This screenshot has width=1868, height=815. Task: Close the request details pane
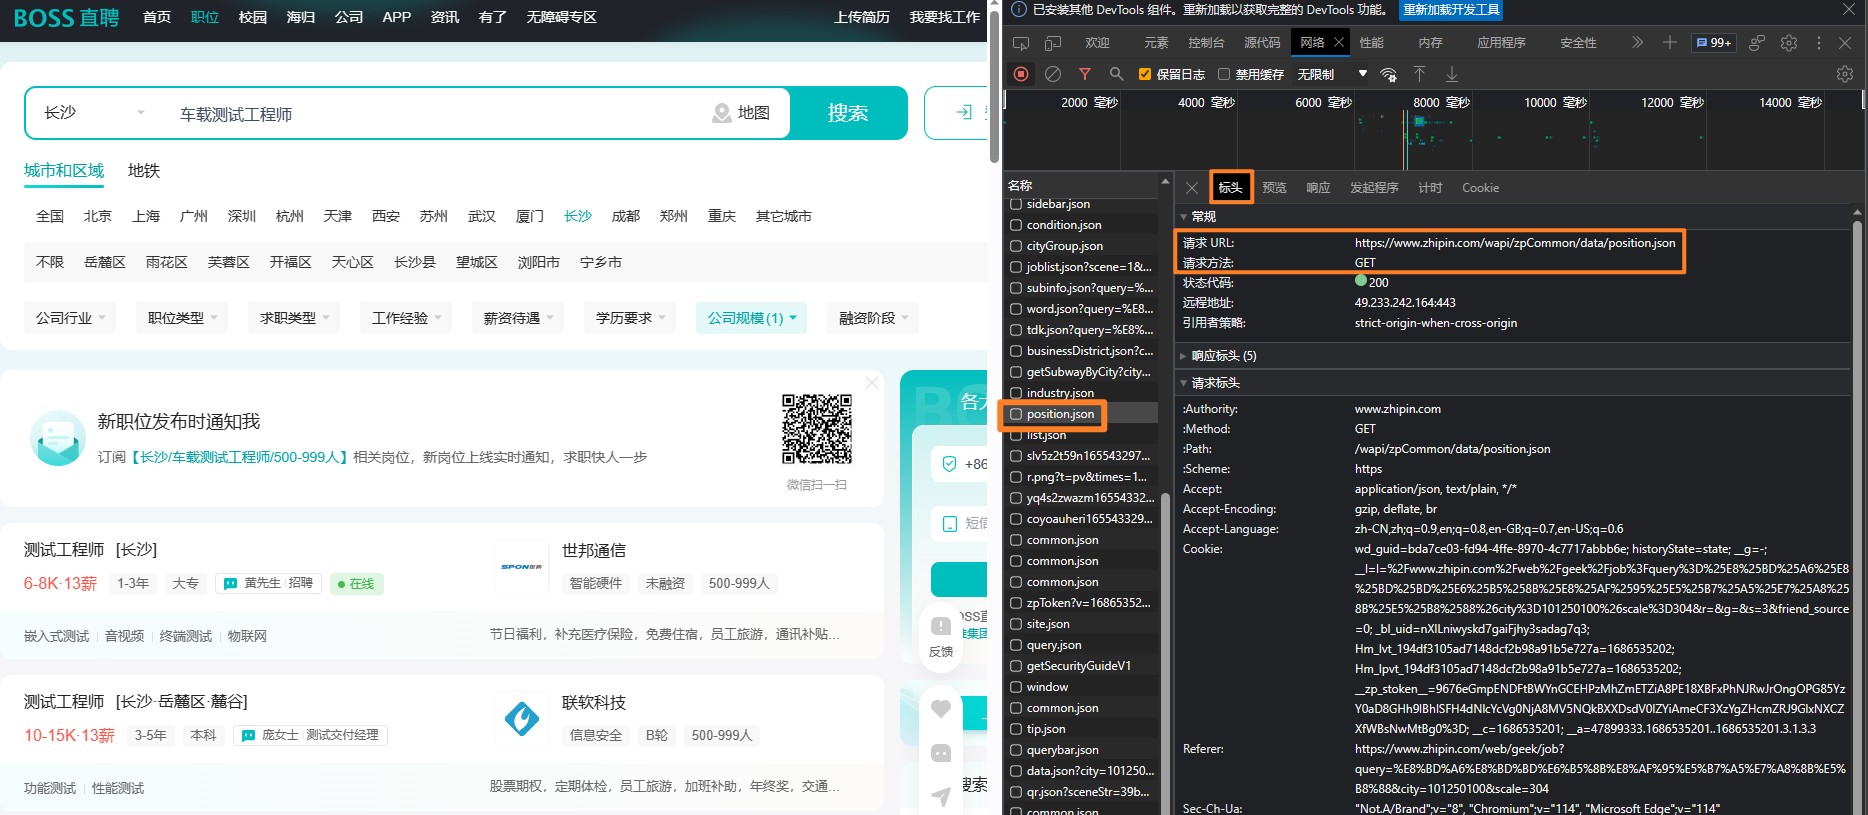1191,188
